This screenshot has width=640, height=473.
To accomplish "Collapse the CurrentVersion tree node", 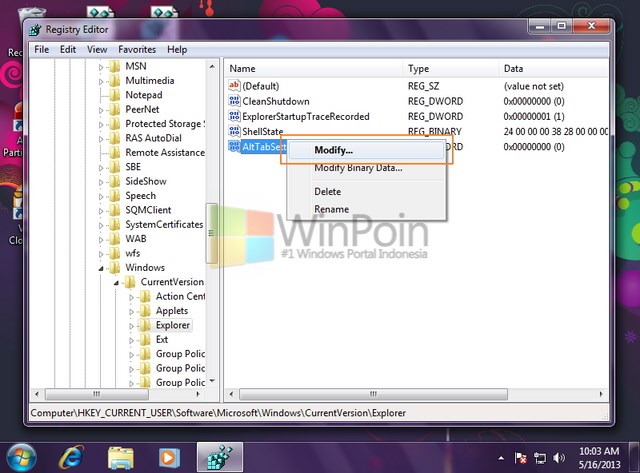I will pos(116,282).
